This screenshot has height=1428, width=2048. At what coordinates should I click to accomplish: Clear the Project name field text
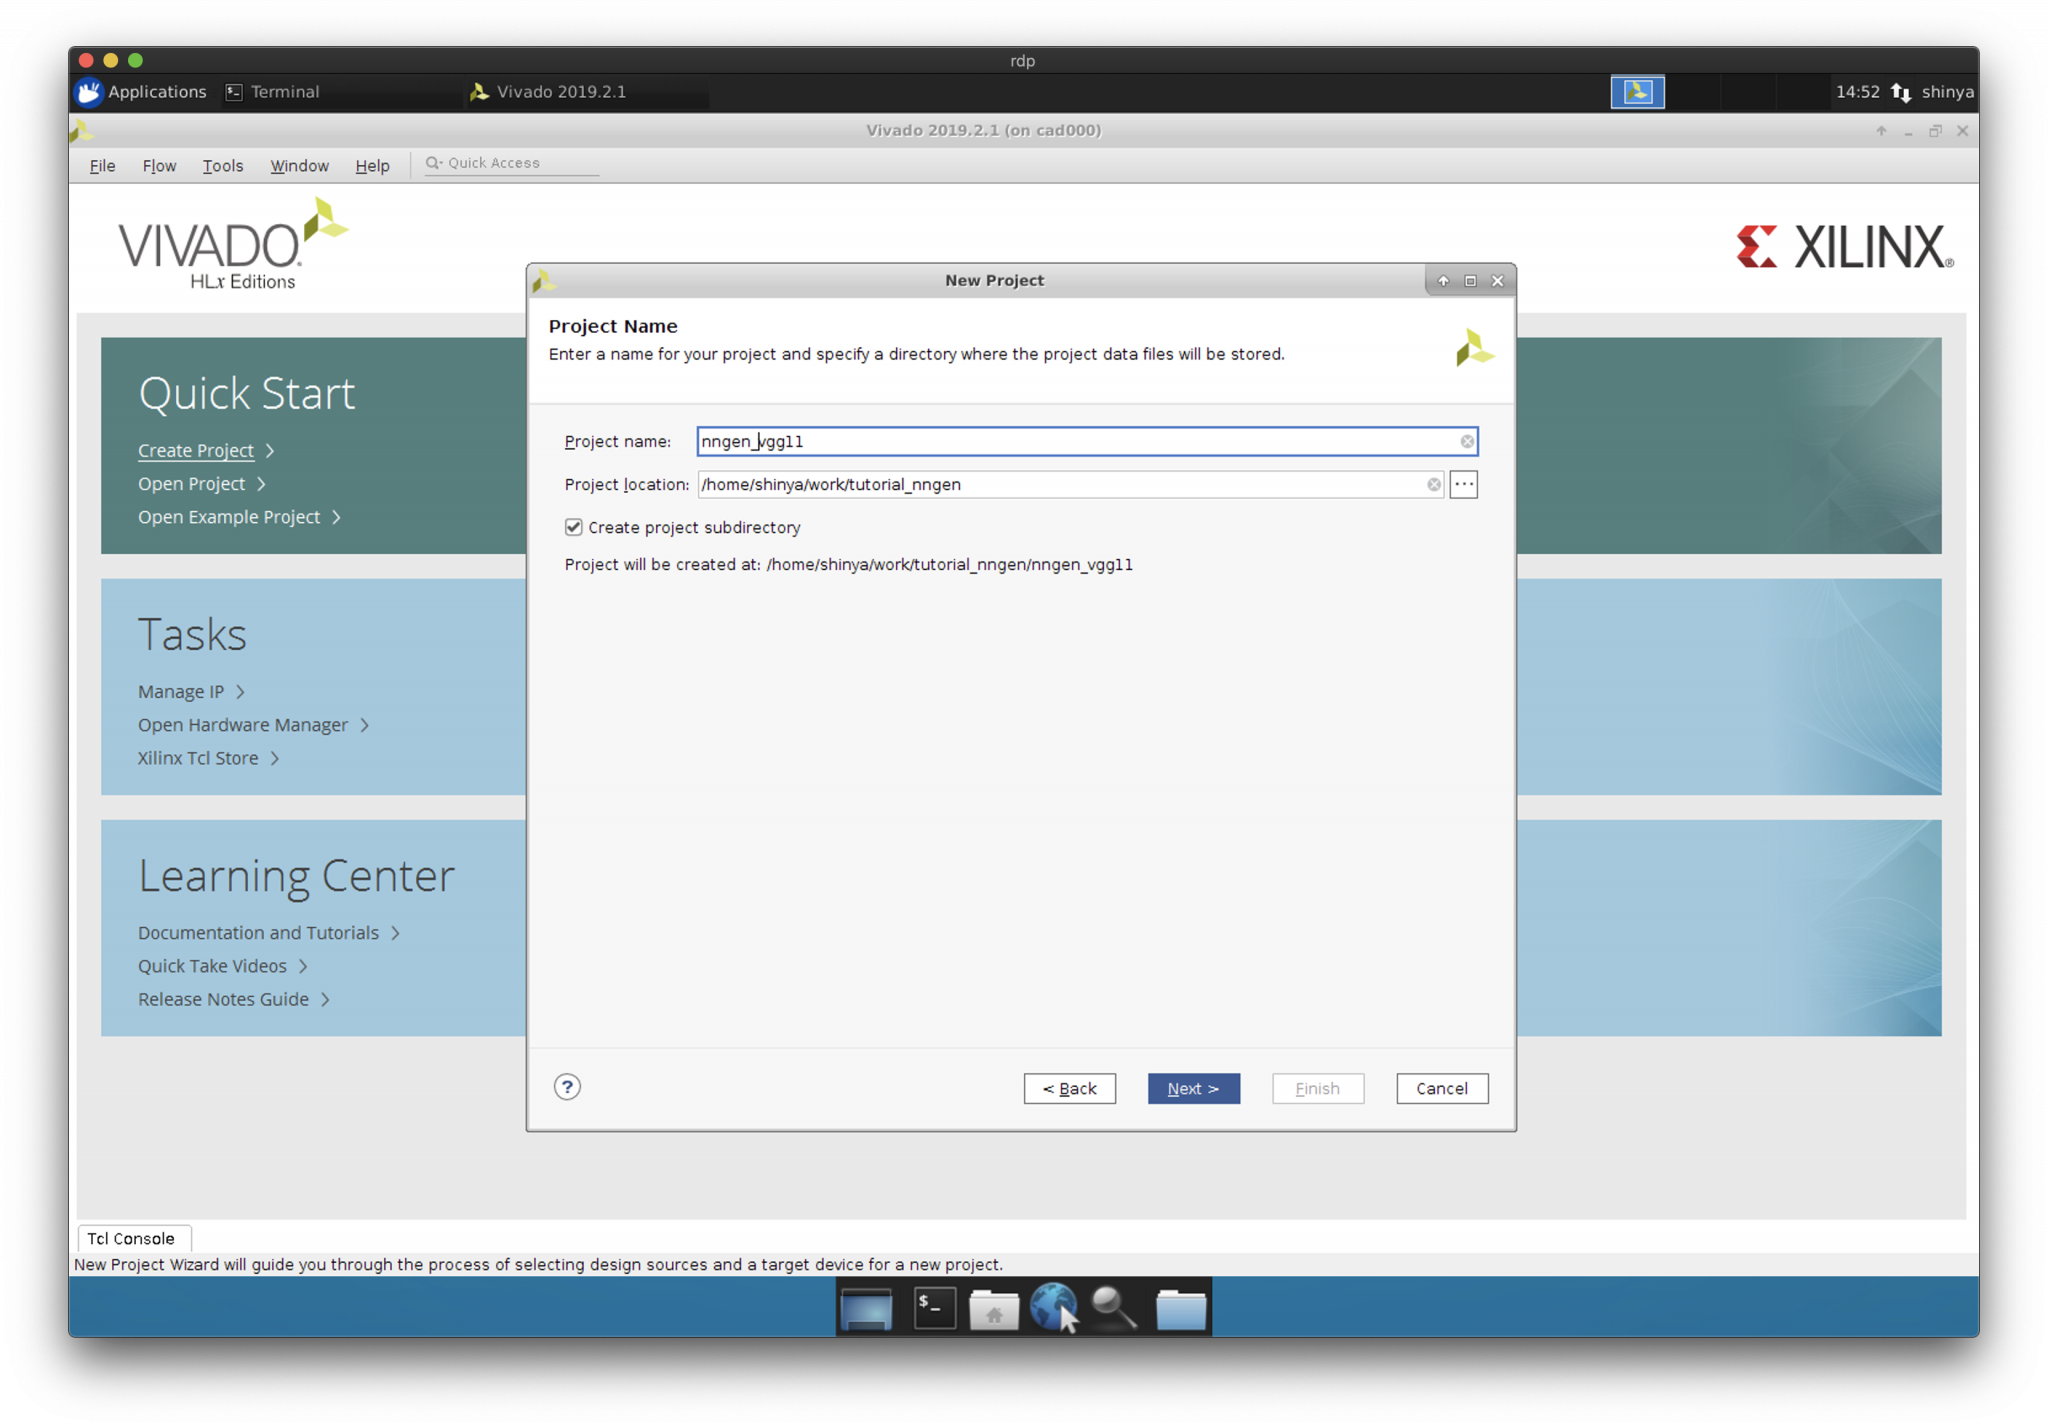[1466, 441]
